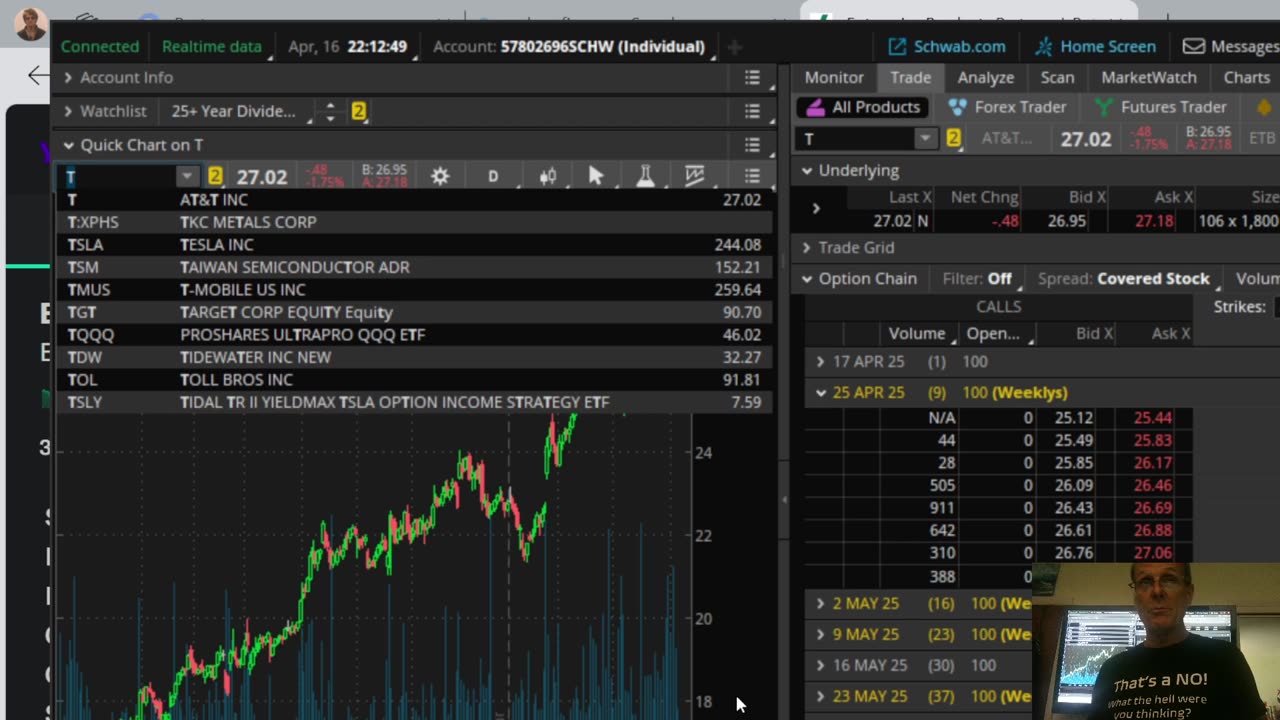
Task: Open the 25+ Year Dividend watchlist selector
Action: click(x=239, y=111)
